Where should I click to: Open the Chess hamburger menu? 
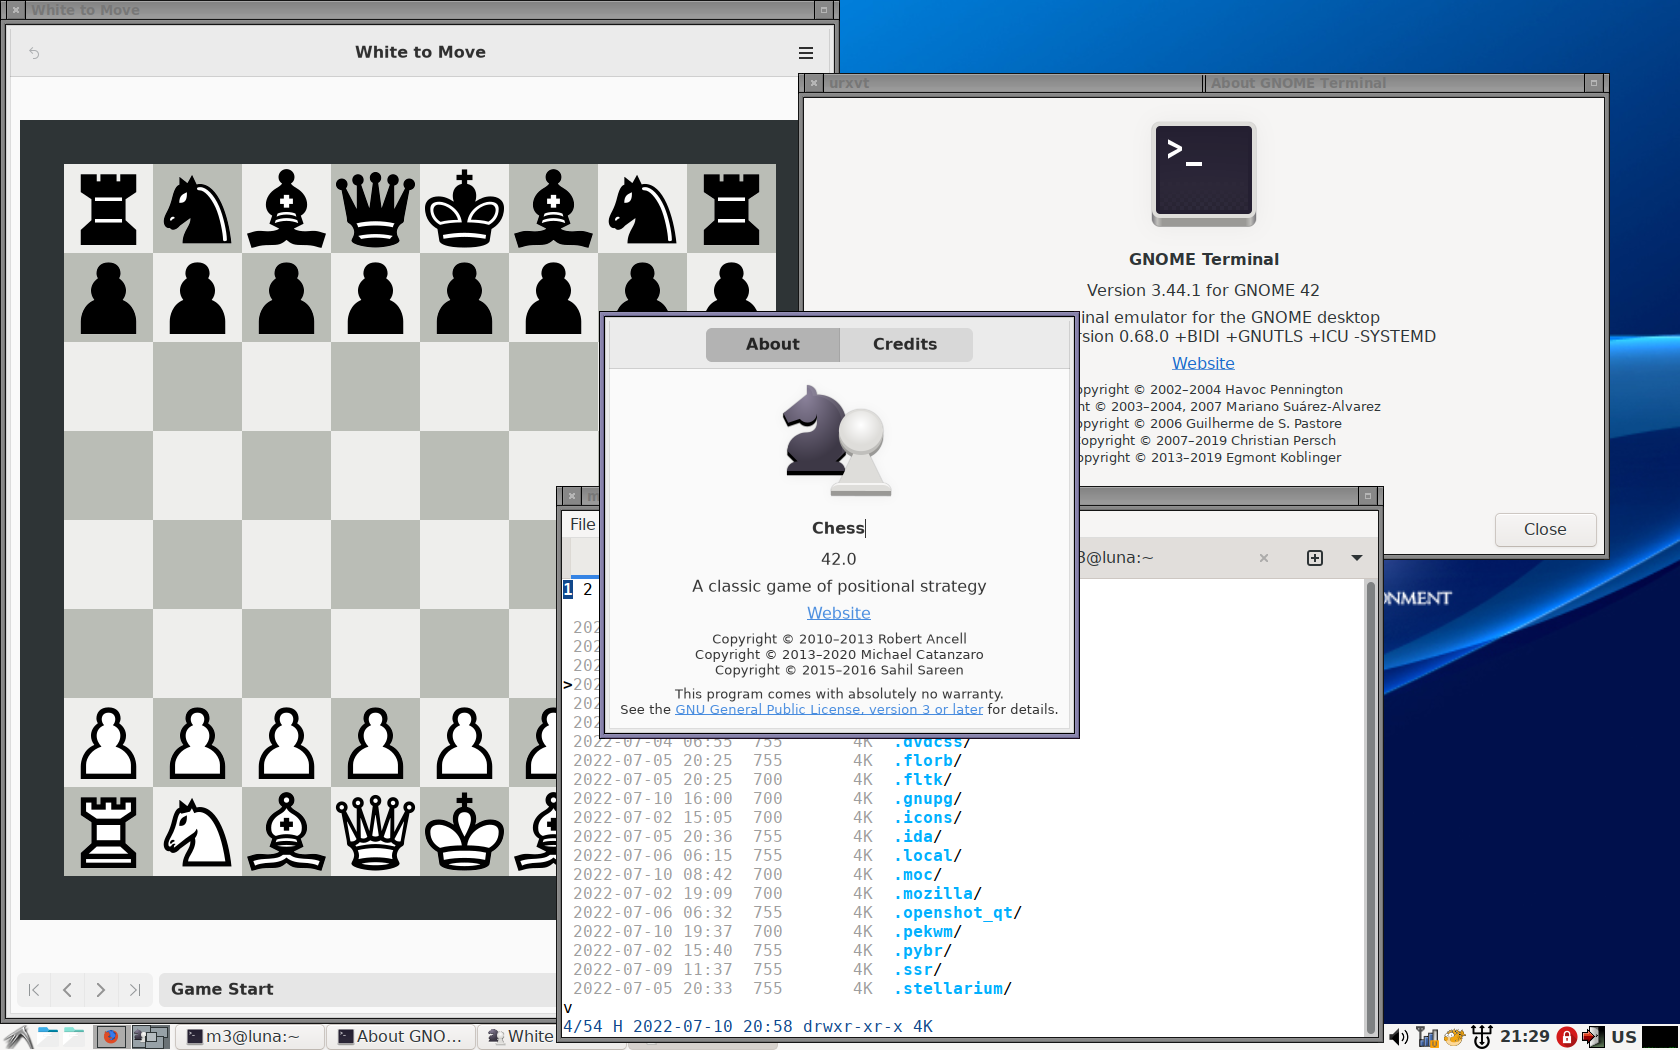806,53
